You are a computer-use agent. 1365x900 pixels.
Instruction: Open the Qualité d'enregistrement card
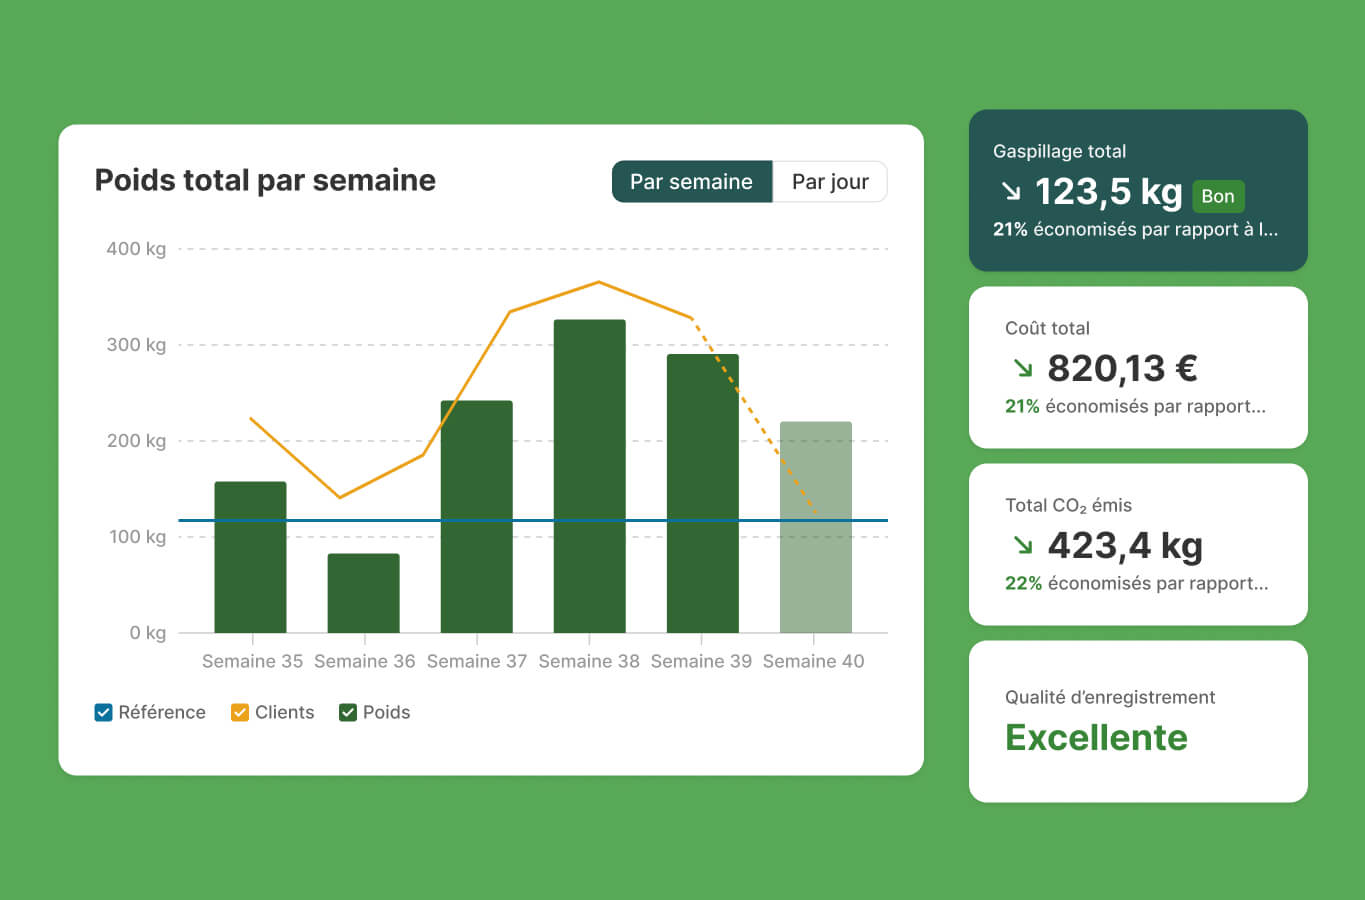coord(1138,721)
